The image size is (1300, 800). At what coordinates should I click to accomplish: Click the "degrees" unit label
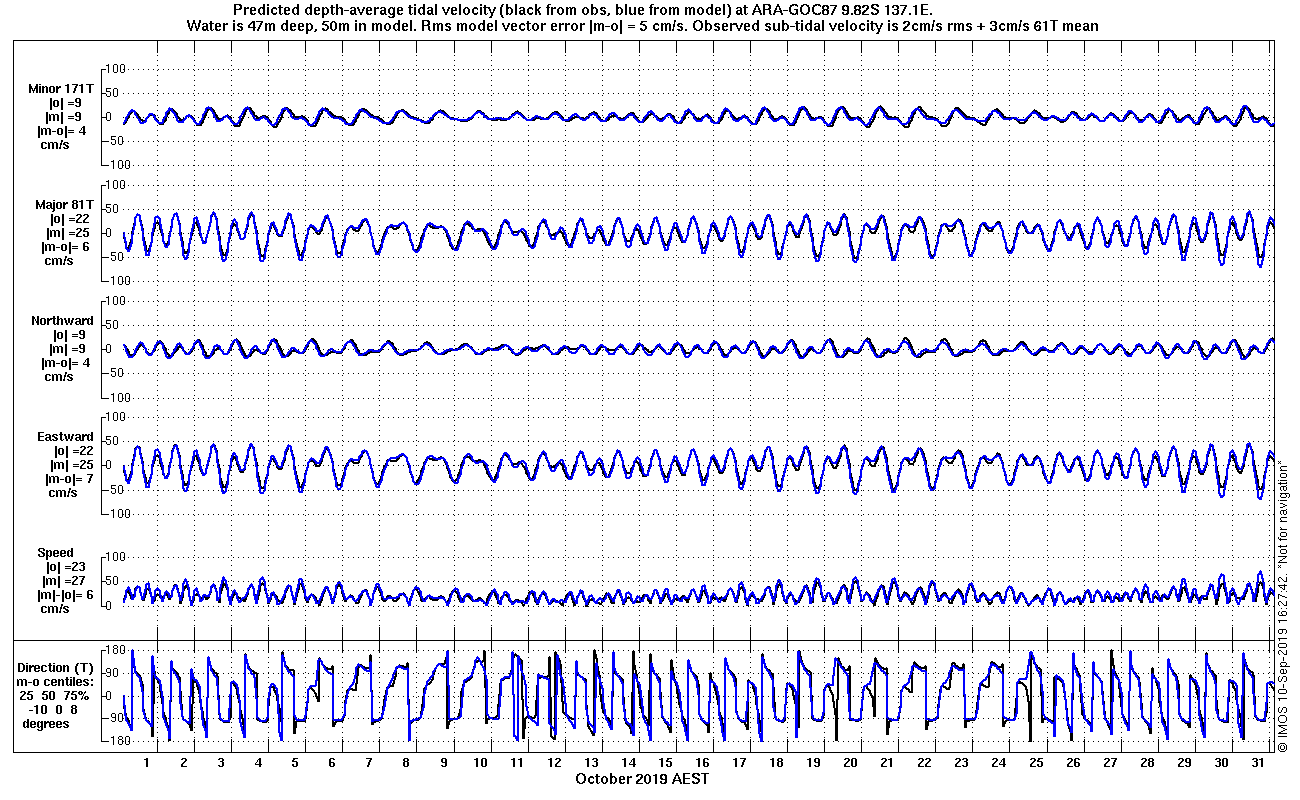click(46, 723)
